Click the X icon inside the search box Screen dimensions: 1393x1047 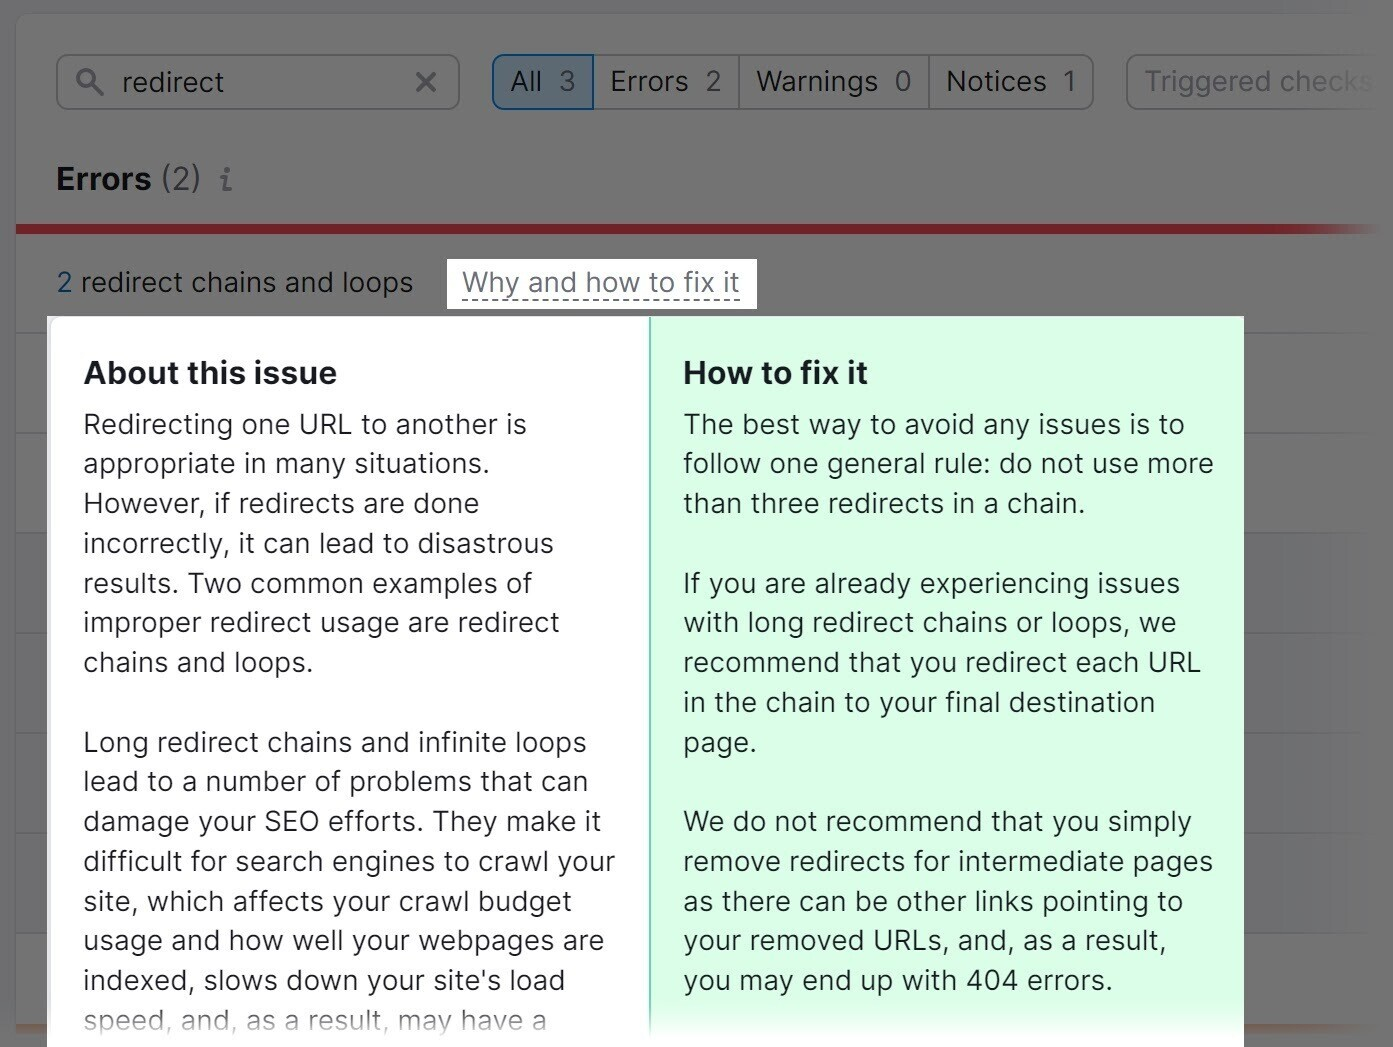point(426,82)
